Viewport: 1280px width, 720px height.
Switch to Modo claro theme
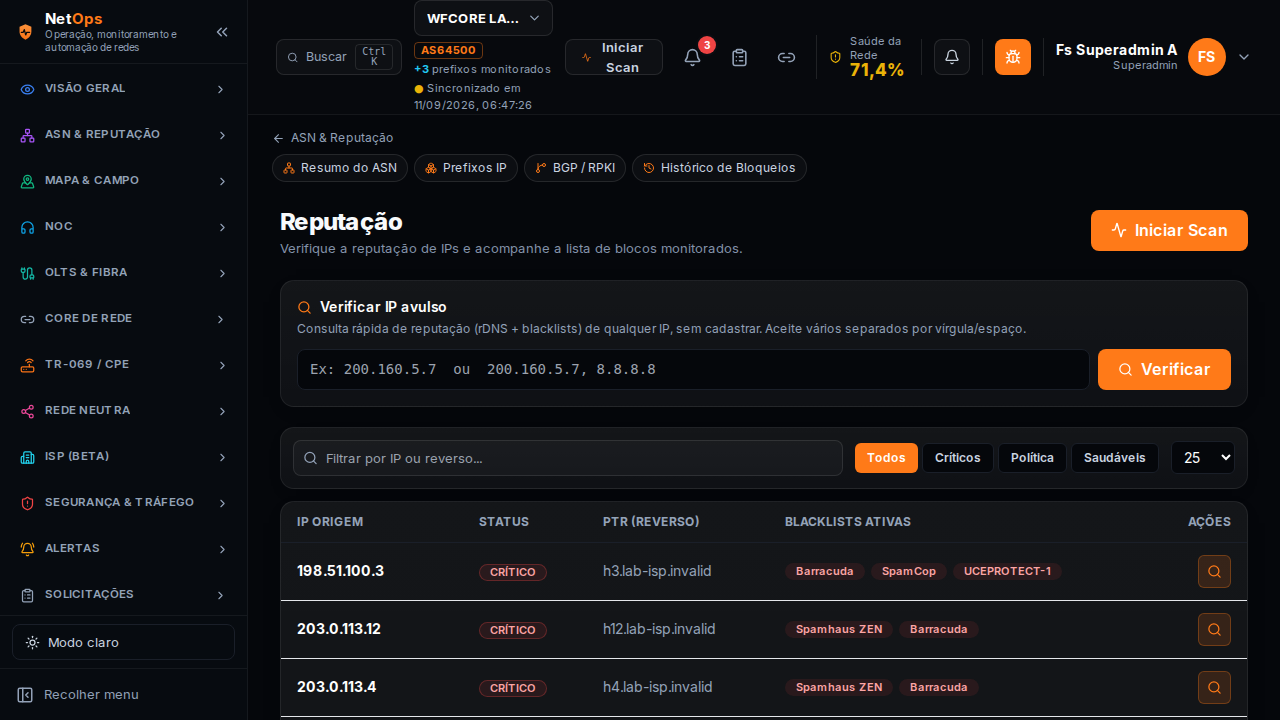(x=123, y=642)
